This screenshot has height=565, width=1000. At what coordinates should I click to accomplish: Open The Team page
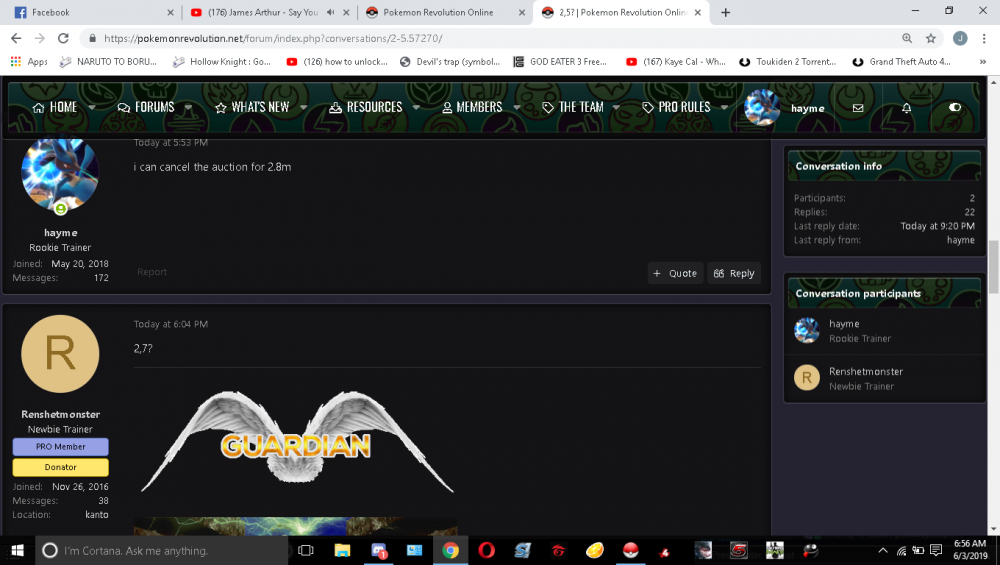click(x=573, y=107)
